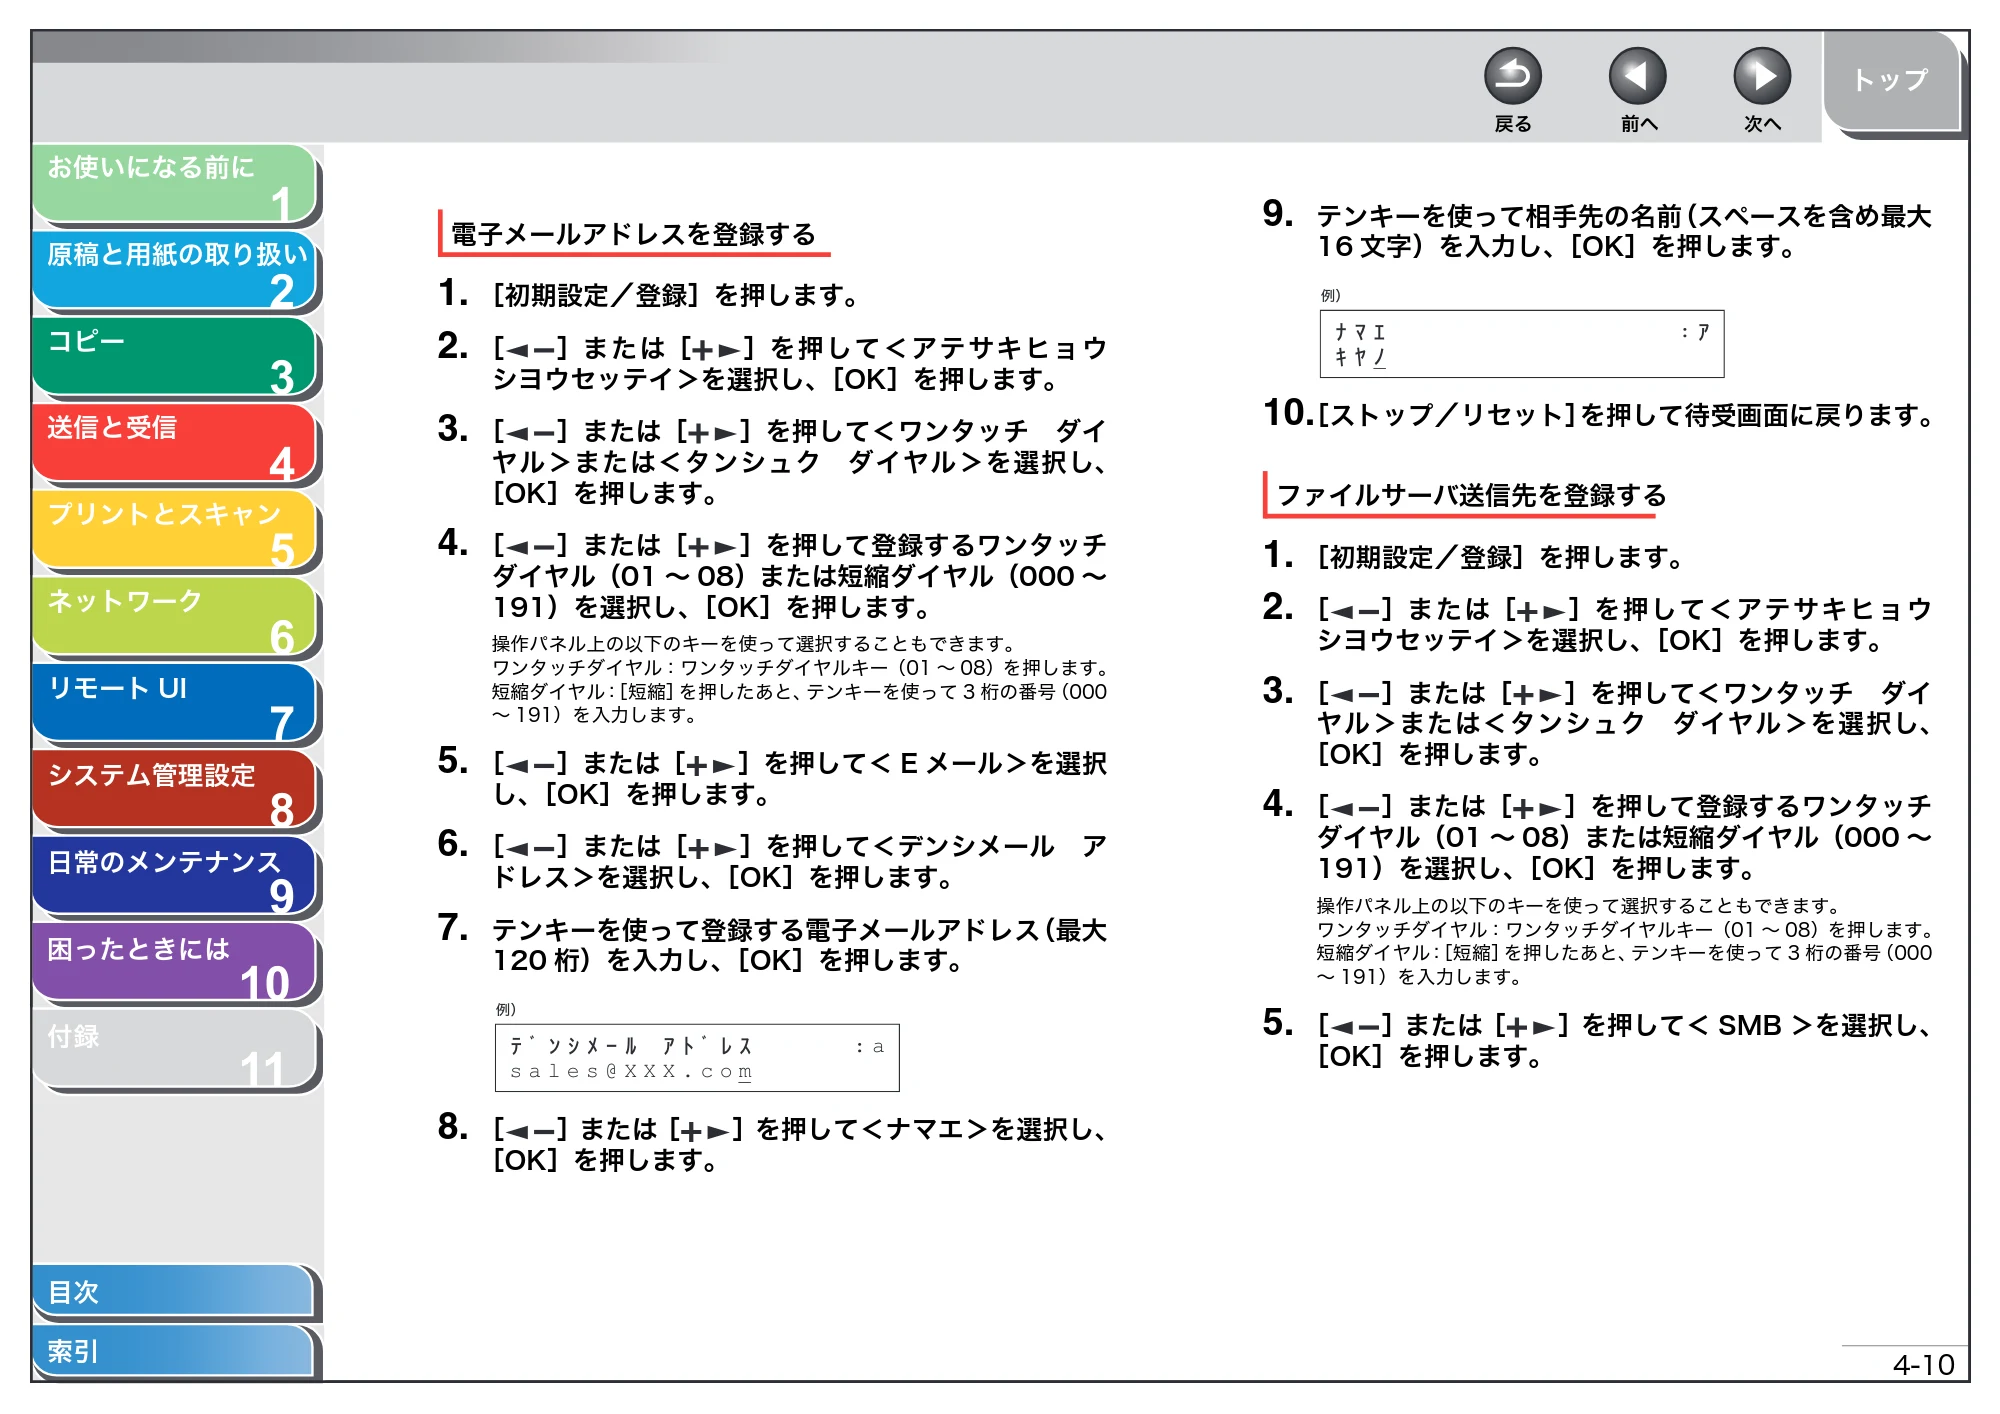2000x1414 pixels.
Task: Go to previous page with 前へ icon
Action: click(x=1637, y=76)
